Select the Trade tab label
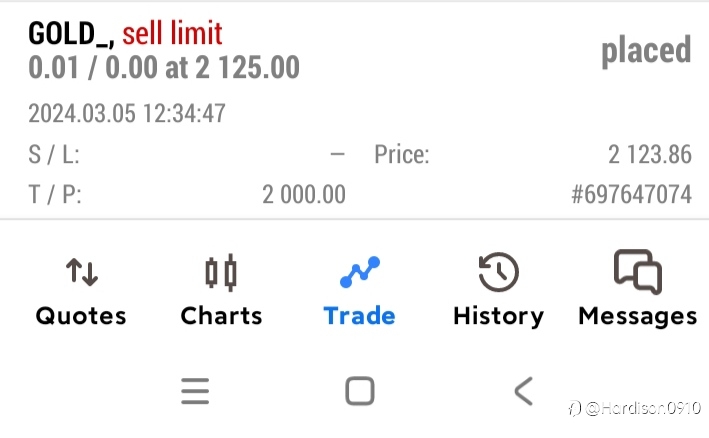 [359, 316]
